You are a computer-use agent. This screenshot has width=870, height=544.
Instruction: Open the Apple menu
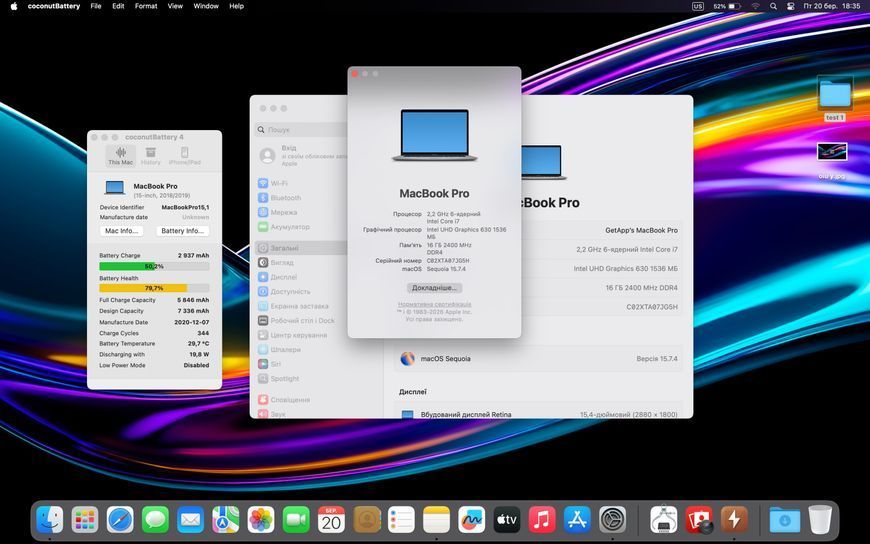(x=13, y=6)
